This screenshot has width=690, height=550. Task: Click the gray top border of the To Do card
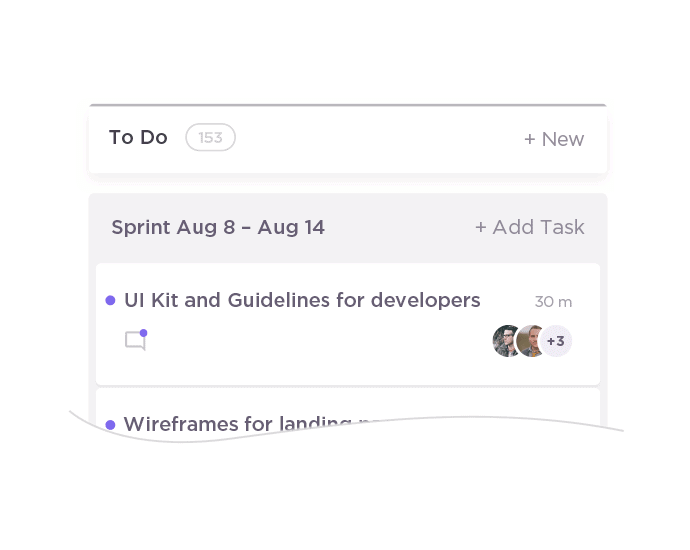(x=347, y=105)
